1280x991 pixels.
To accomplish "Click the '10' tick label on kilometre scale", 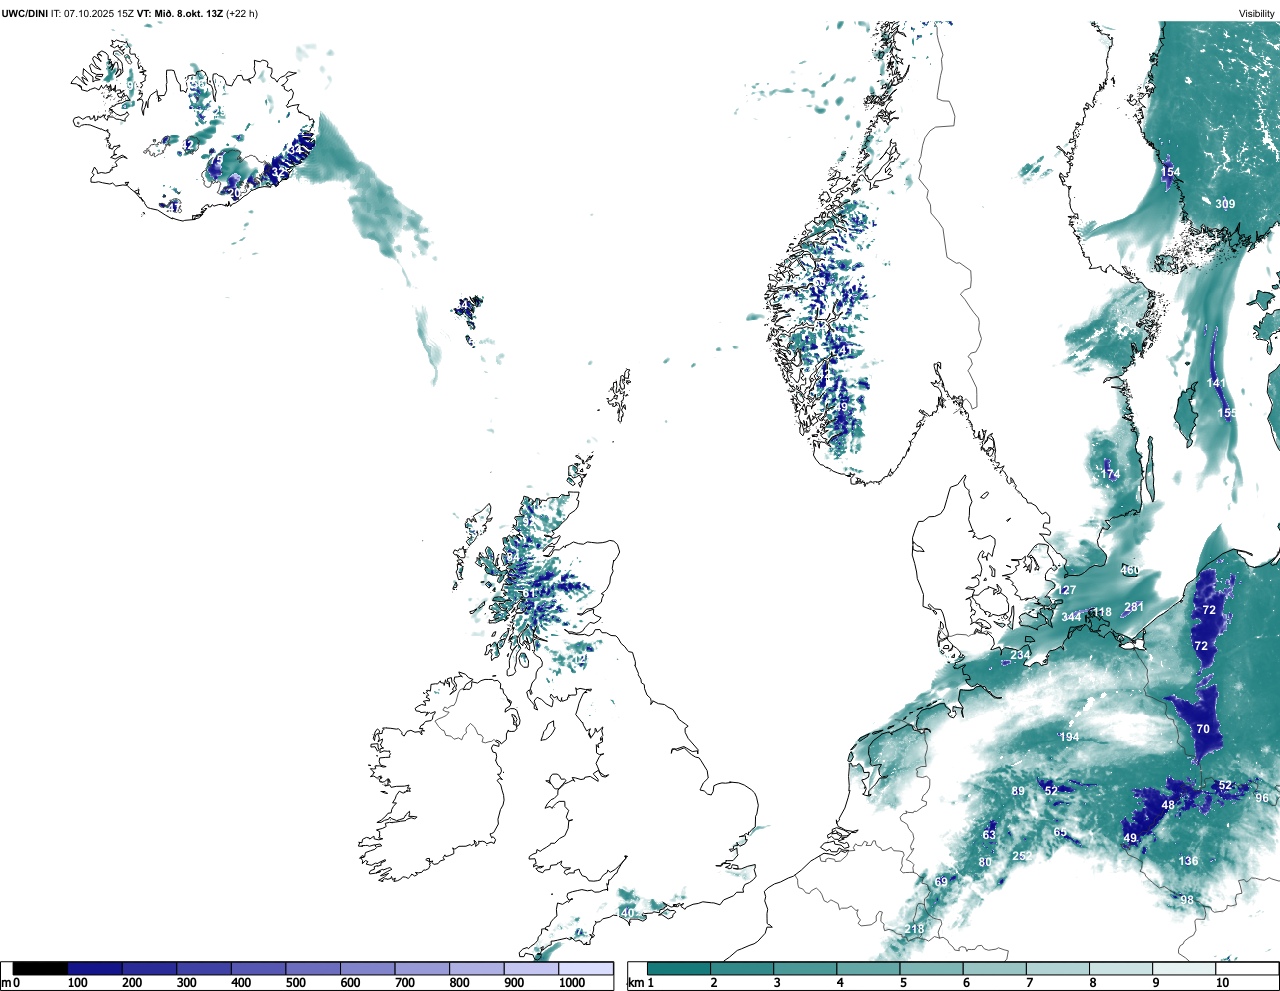I will (1222, 983).
